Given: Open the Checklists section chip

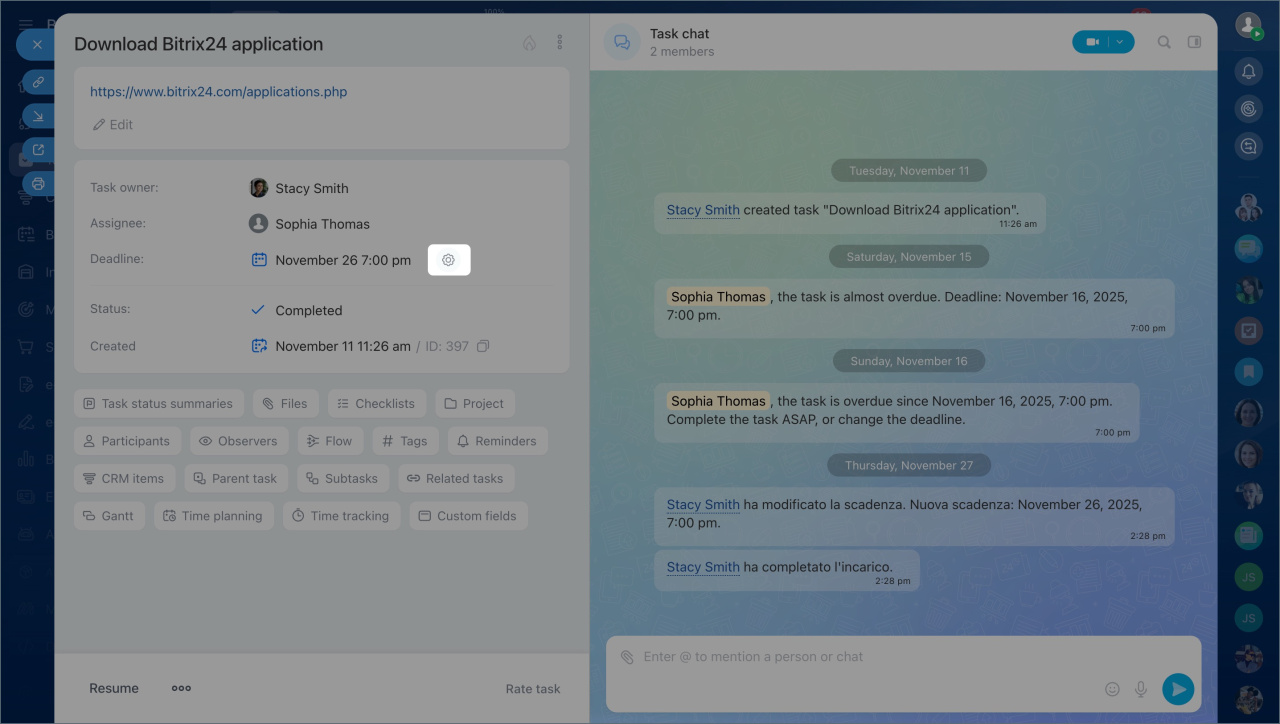Looking at the screenshot, I should (376, 403).
